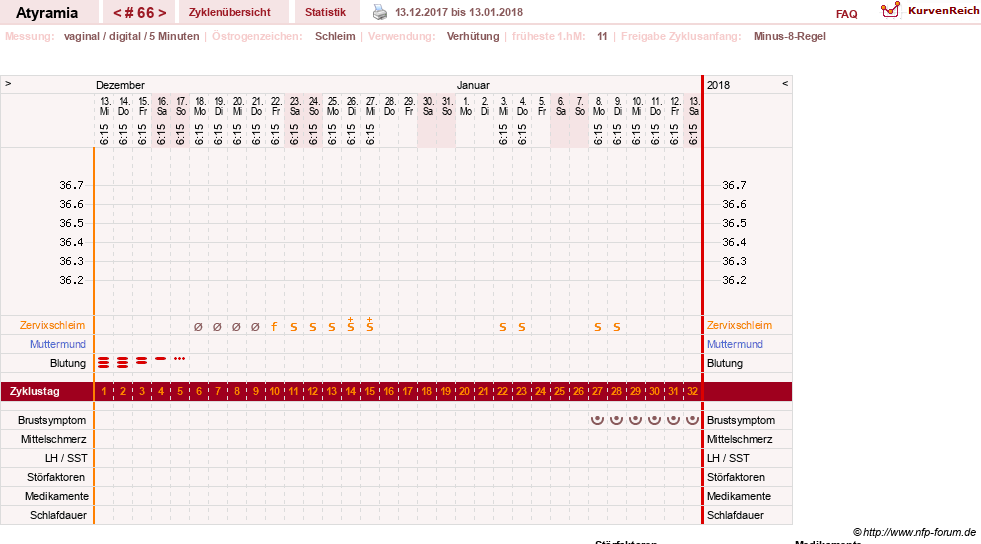Click the S mucus symbol on 3. Mi
This screenshot has height=544, width=981.
coord(502,327)
